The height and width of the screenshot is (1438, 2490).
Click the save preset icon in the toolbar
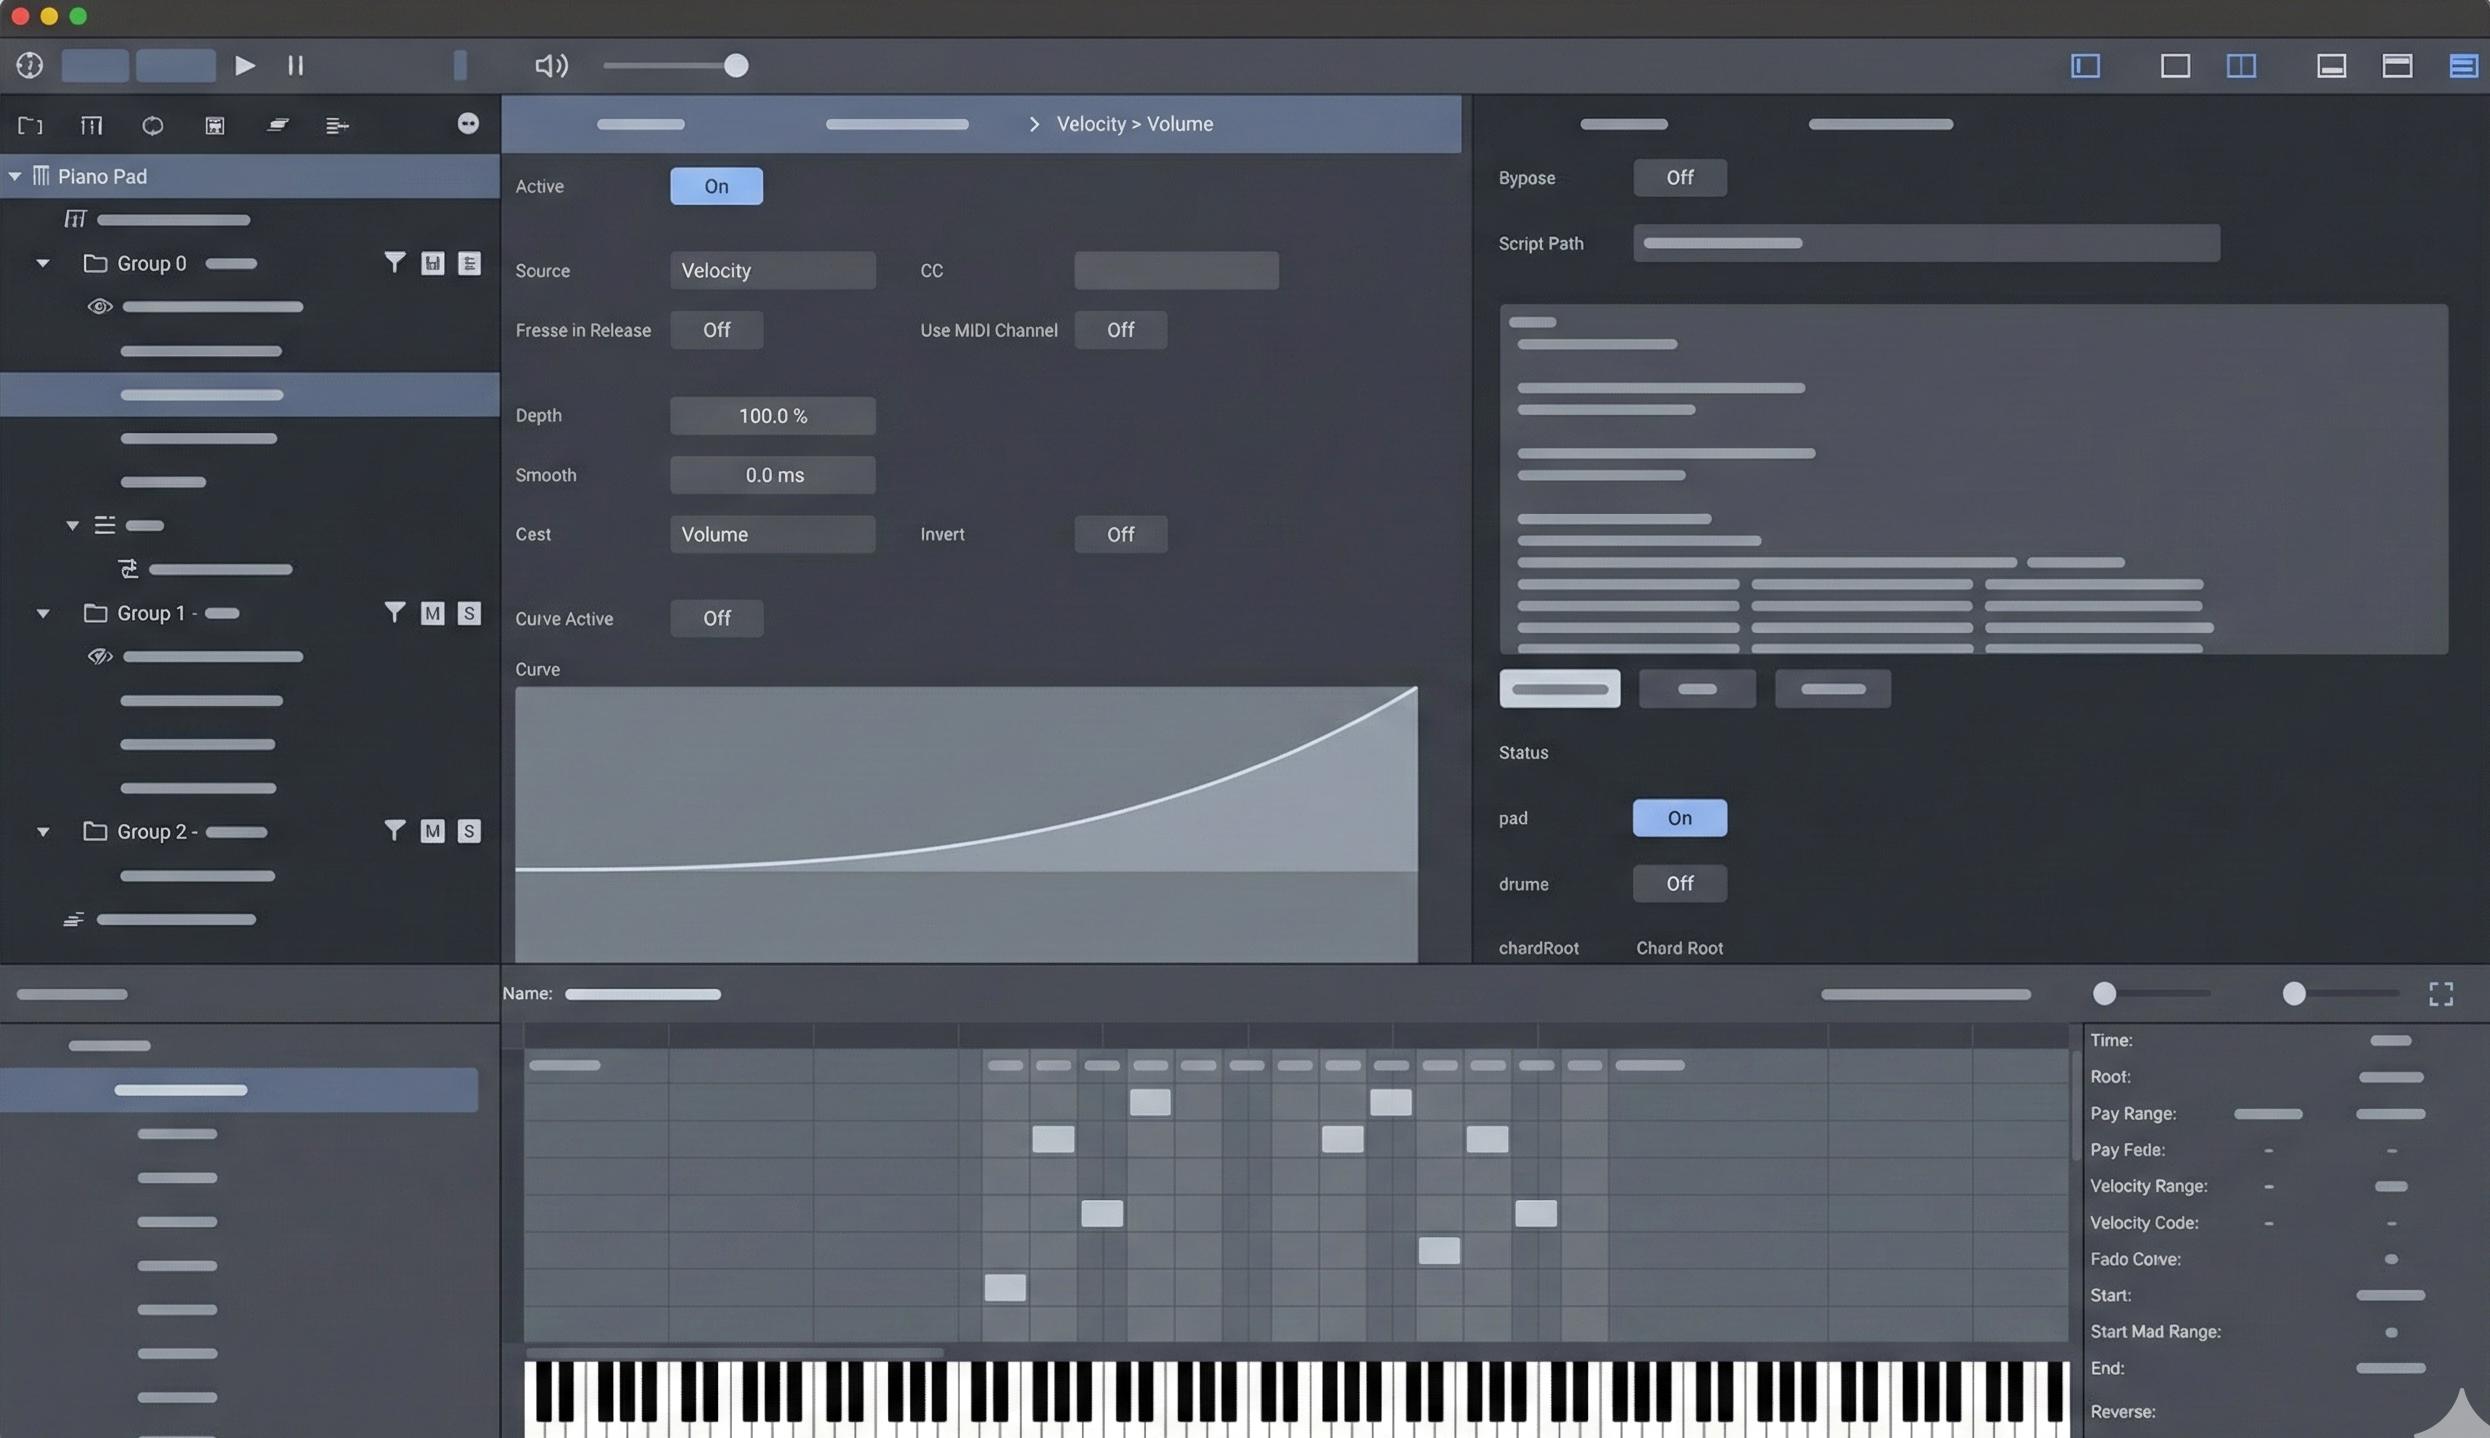[x=214, y=125]
